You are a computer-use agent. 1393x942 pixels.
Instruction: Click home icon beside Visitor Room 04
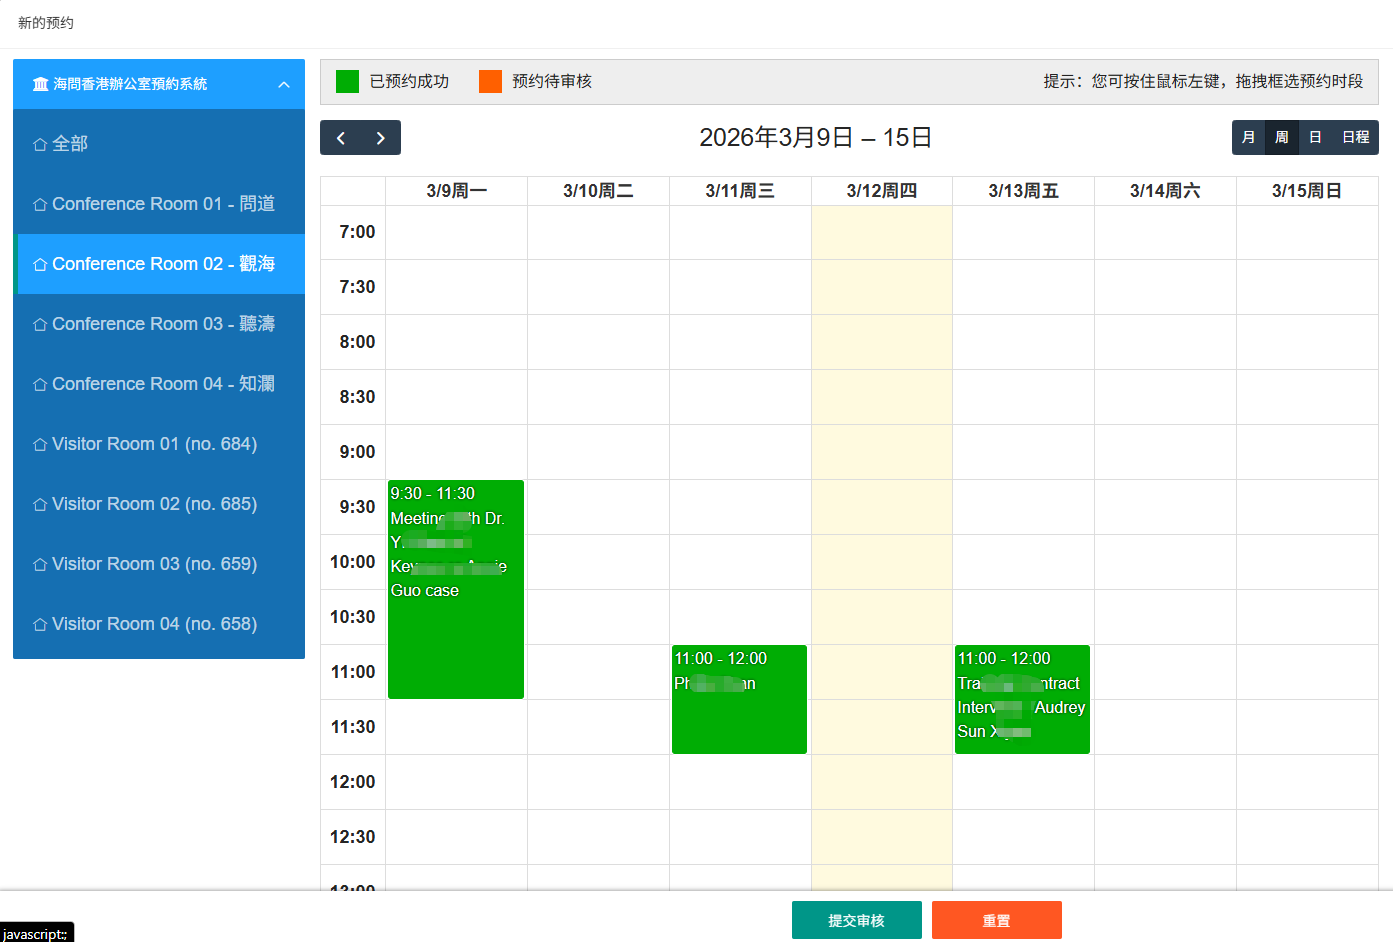click(40, 624)
